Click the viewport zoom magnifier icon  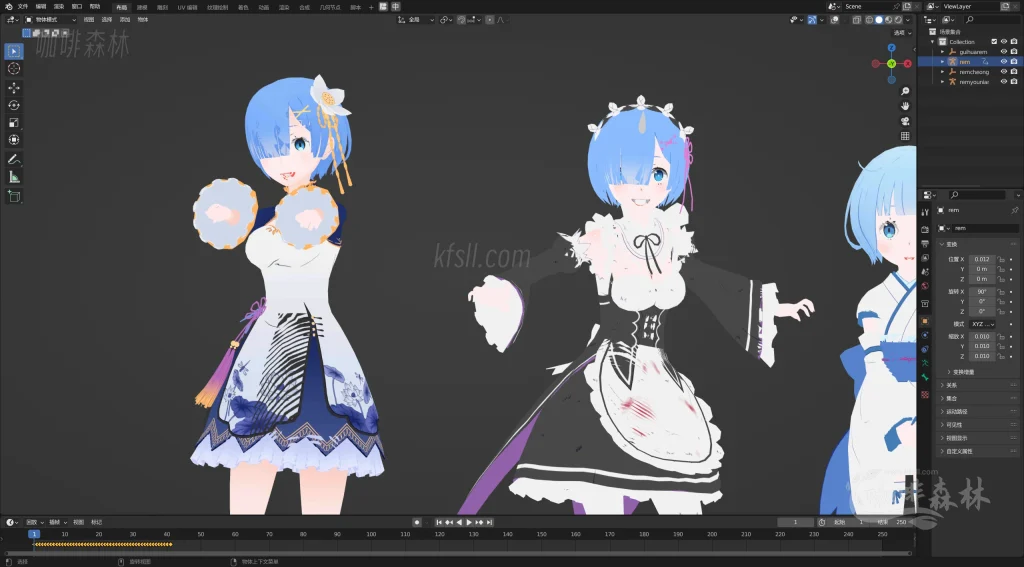pos(905,91)
